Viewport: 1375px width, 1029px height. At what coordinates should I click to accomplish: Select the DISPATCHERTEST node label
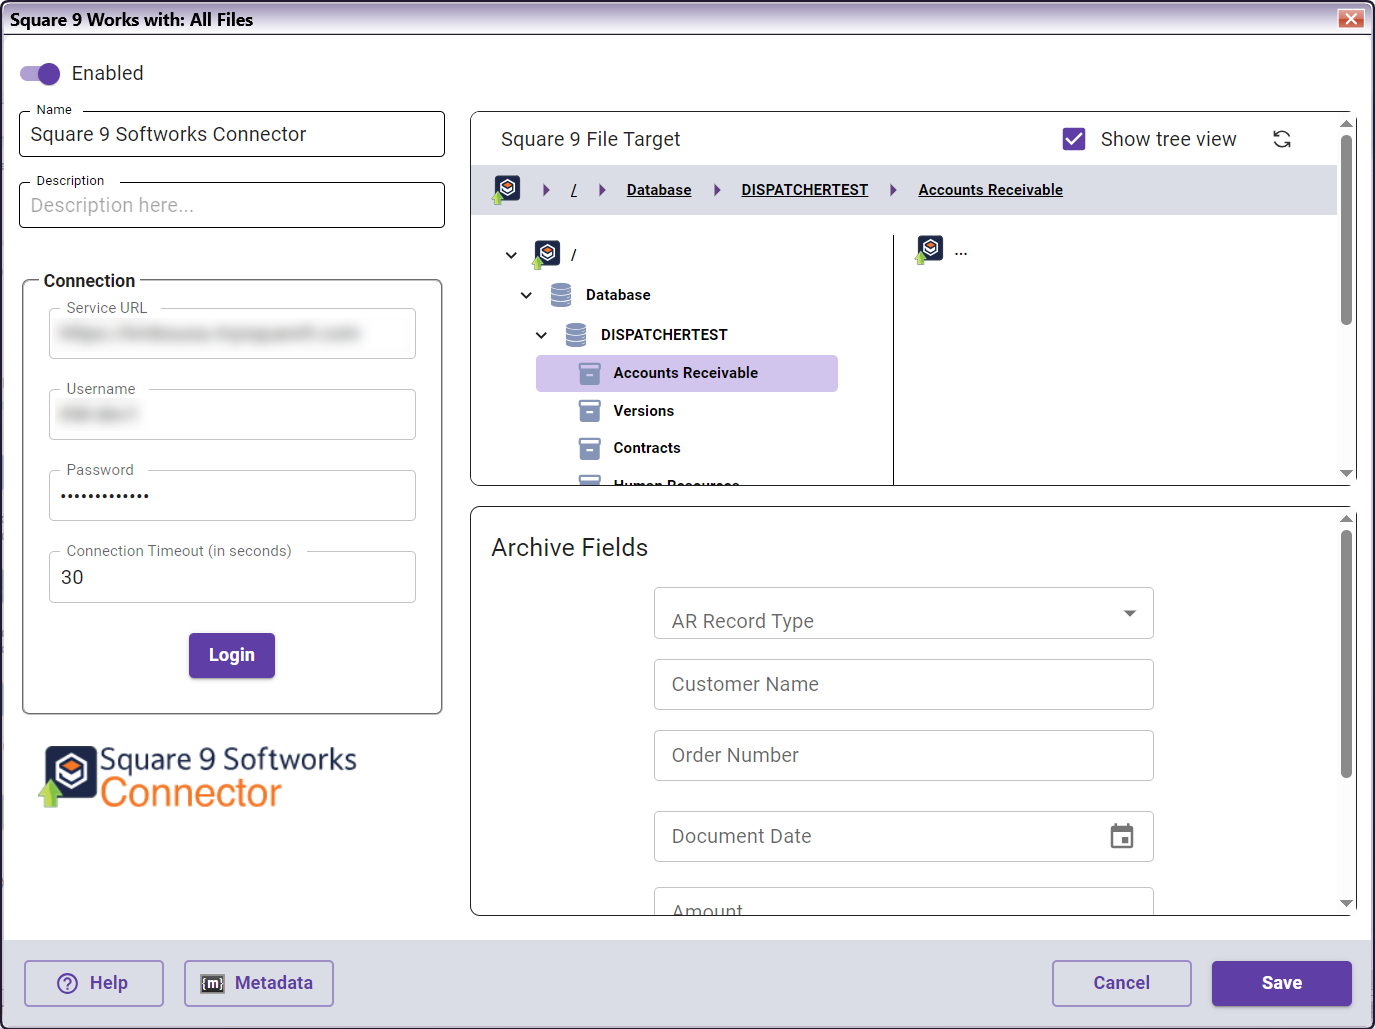(664, 335)
